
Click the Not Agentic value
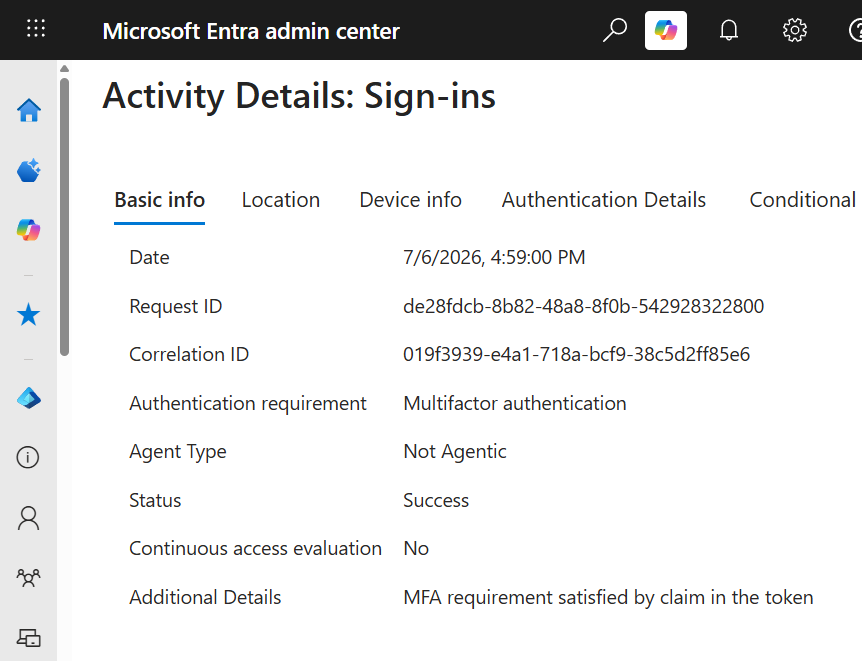(x=455, y=451)
